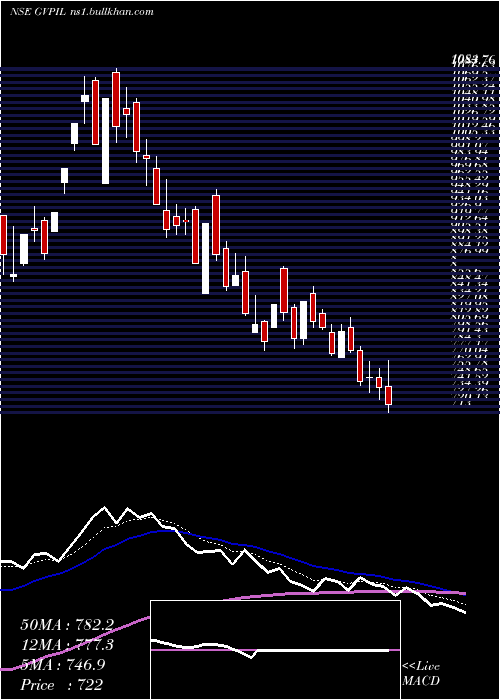Select the 12MA : 777.3 legend label

[67, 645]
